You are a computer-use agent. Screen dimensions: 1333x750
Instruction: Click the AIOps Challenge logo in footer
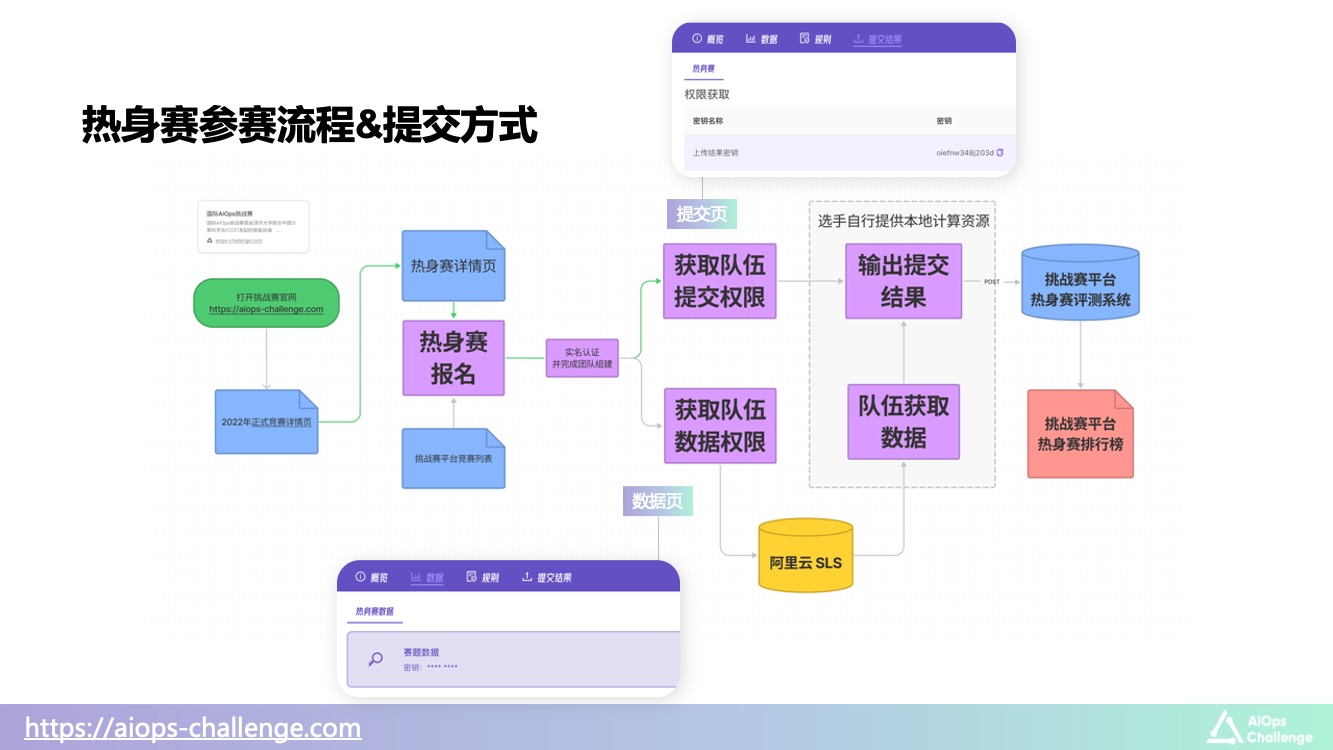(1259, 728)
